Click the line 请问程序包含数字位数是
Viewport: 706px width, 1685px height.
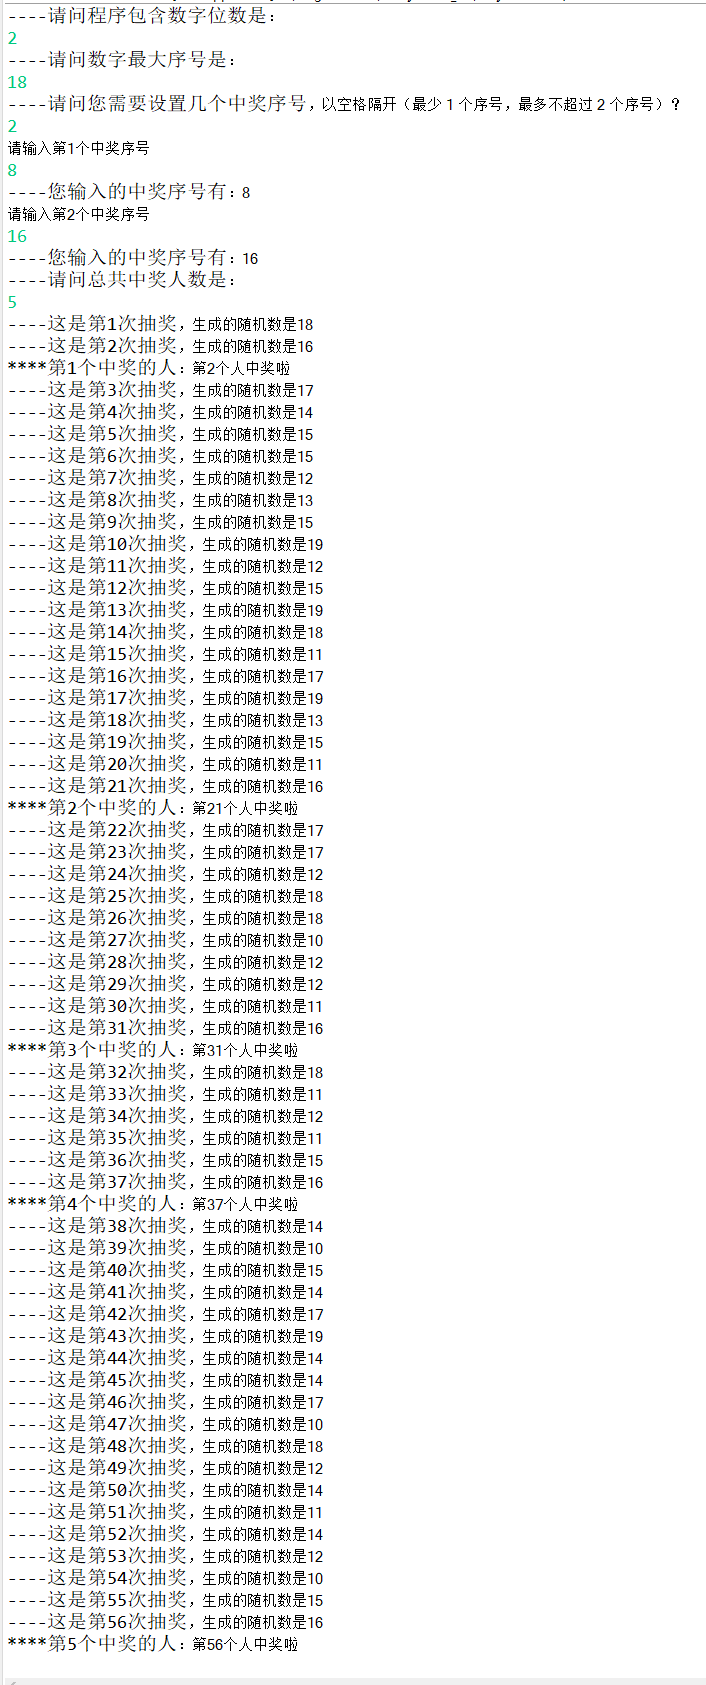click(x=142, y=16)
